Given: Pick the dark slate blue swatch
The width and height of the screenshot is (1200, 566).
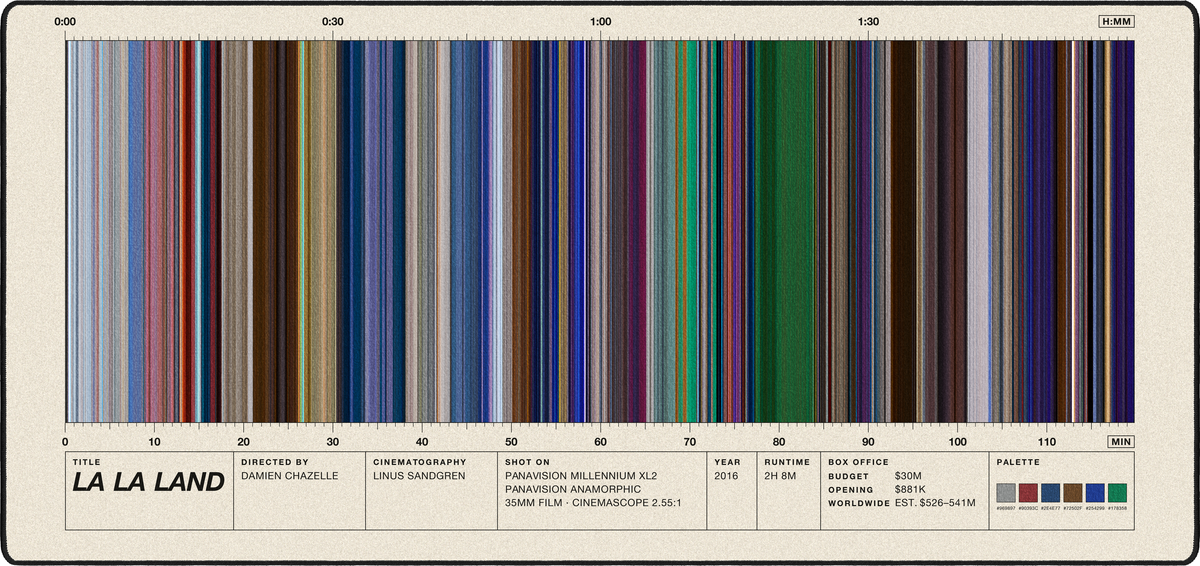Looking at the screenshot, I should tap(1051, 492).
